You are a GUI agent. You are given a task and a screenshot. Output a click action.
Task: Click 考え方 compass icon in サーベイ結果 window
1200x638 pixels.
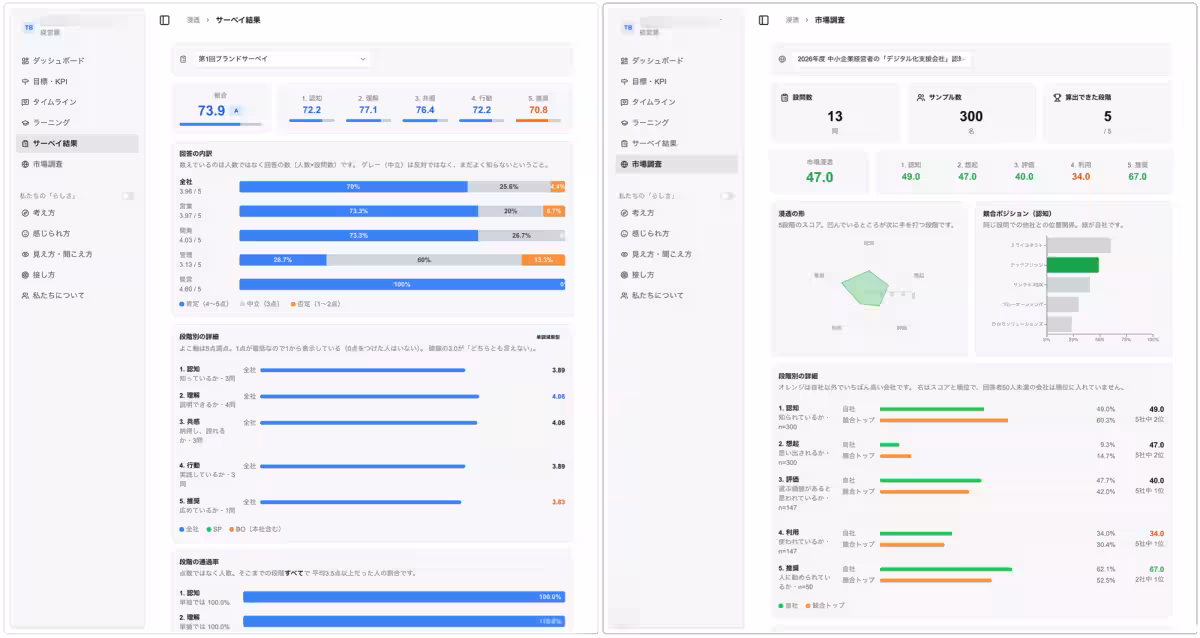coord(25,213)
